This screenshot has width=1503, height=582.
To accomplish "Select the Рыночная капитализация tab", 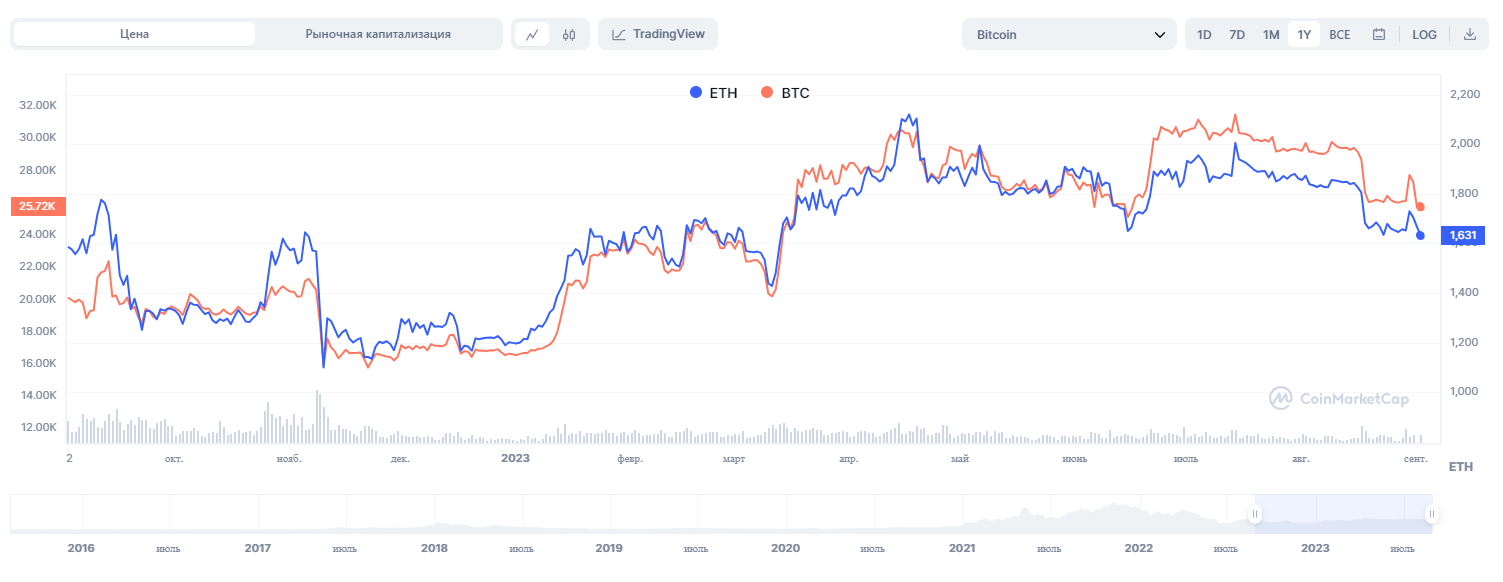I will [x=378, y=34].
